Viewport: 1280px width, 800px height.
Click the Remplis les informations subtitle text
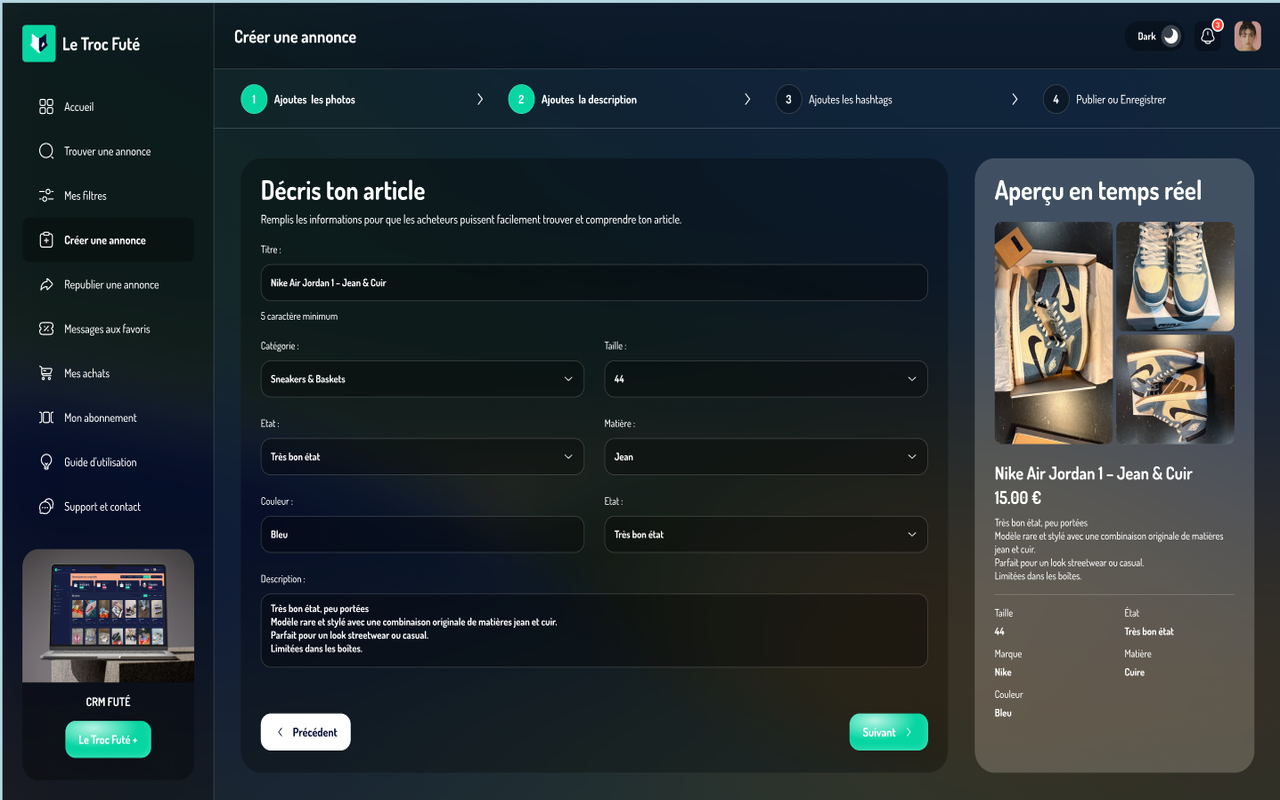click(x=471, y=219)
